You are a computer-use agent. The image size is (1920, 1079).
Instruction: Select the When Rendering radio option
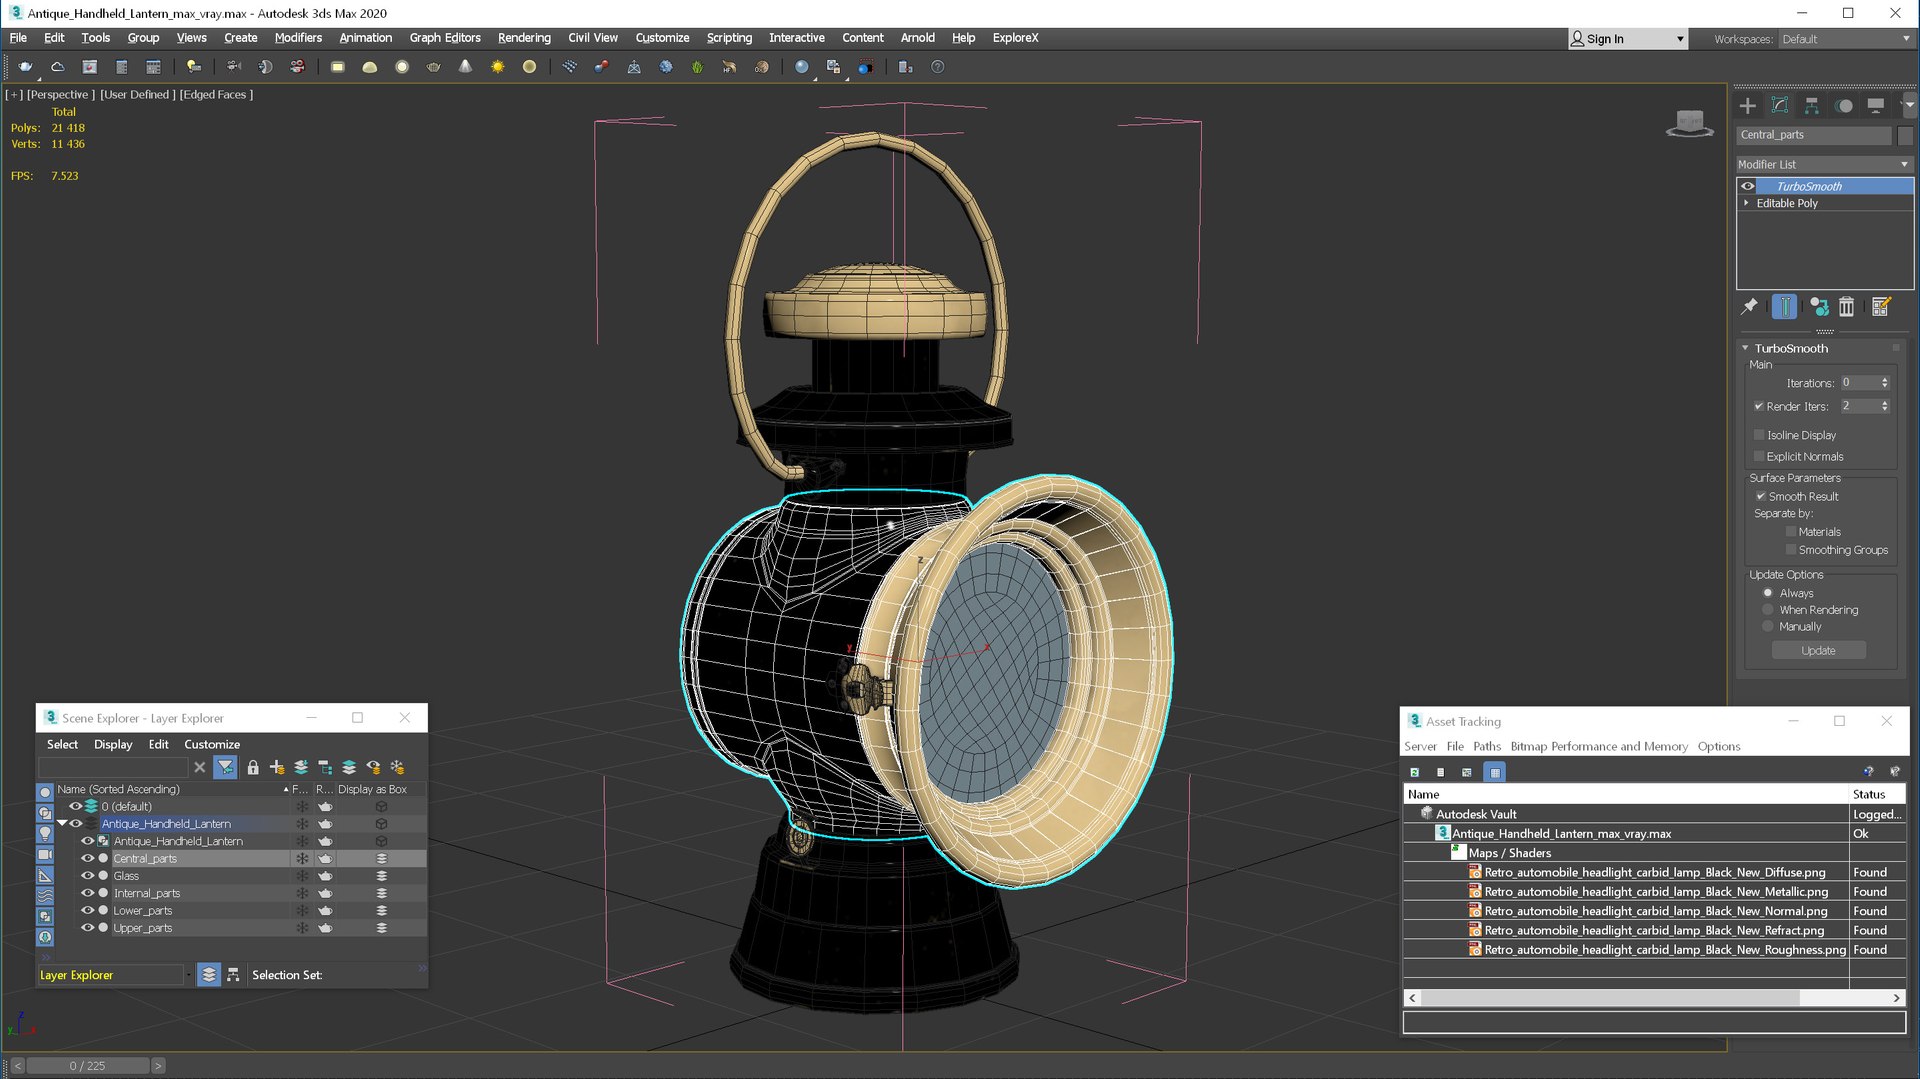(1768, 610)
